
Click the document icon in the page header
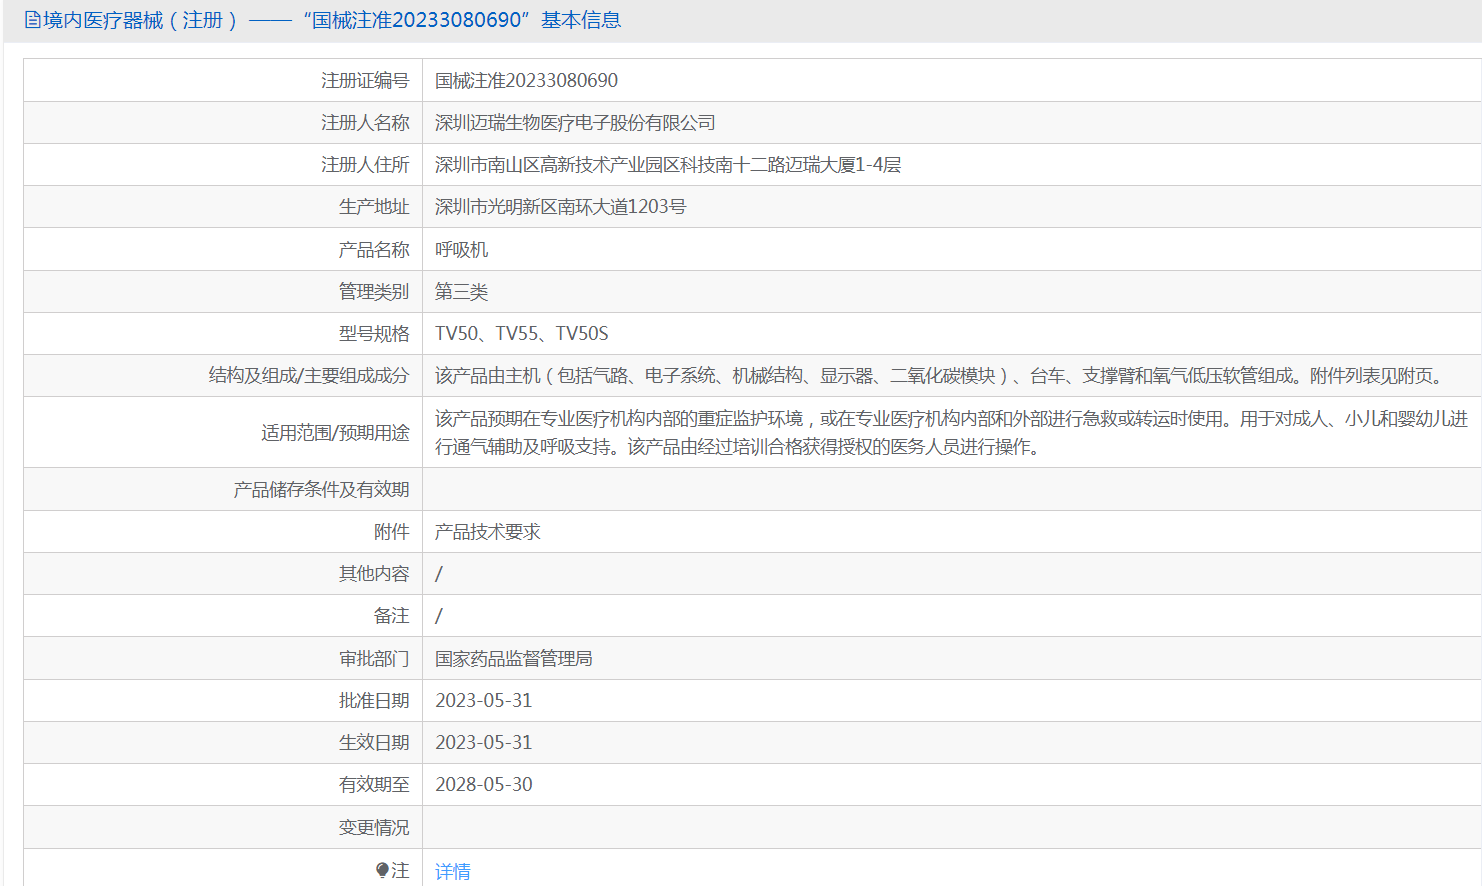tap(32, 20)
